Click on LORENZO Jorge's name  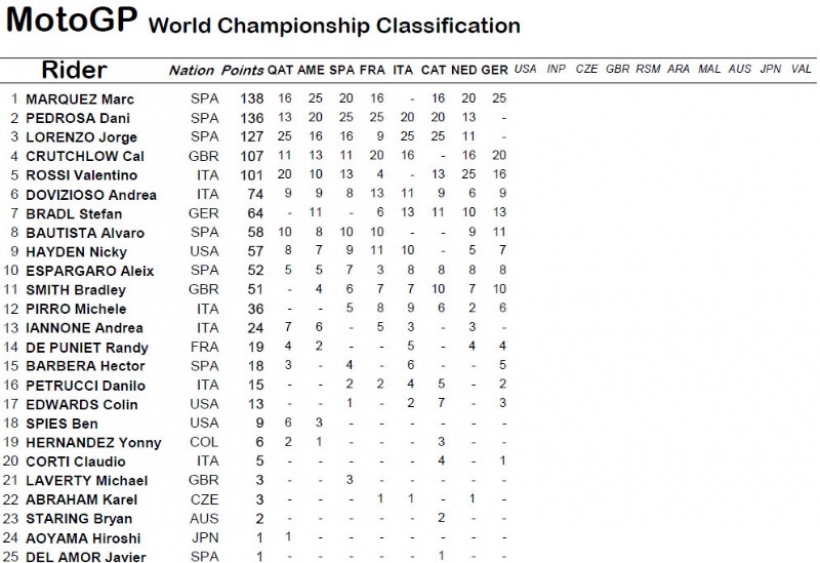point(82,137)
